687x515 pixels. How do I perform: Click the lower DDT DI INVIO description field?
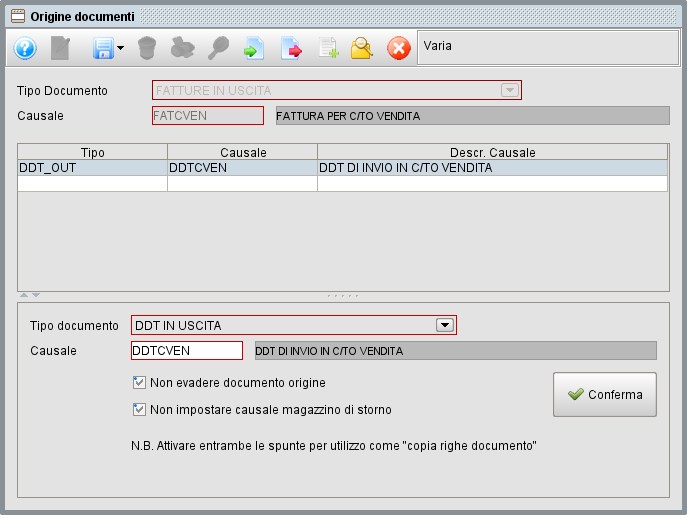coord(456,351)
